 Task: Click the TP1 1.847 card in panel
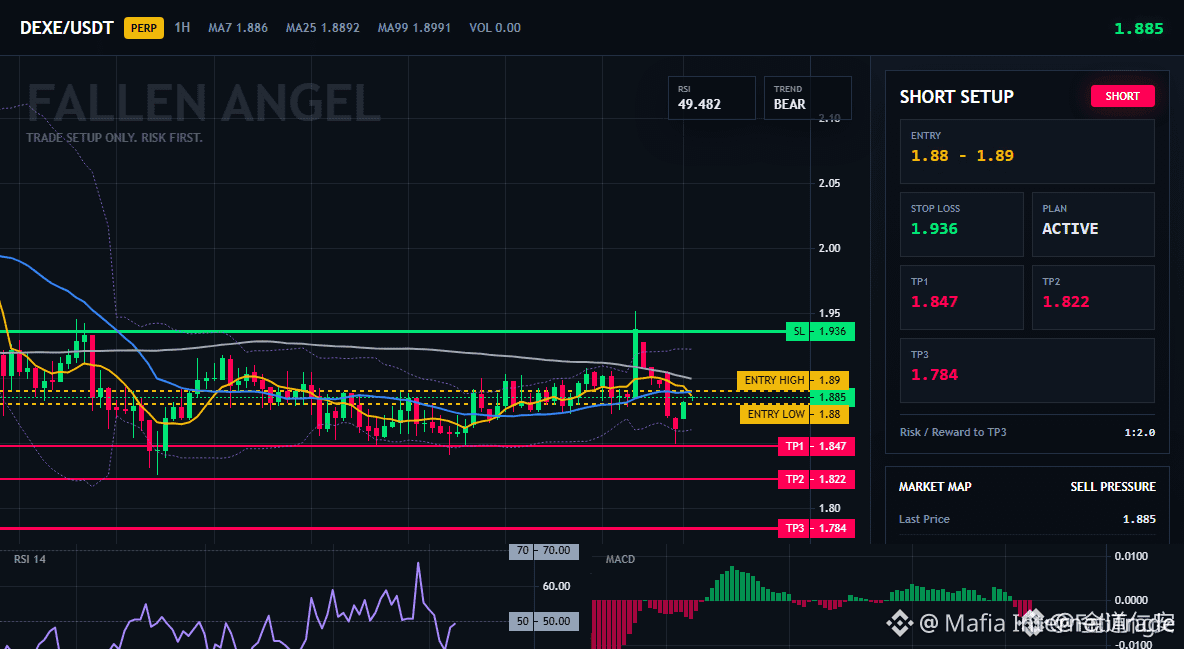[x=961, y=297]
